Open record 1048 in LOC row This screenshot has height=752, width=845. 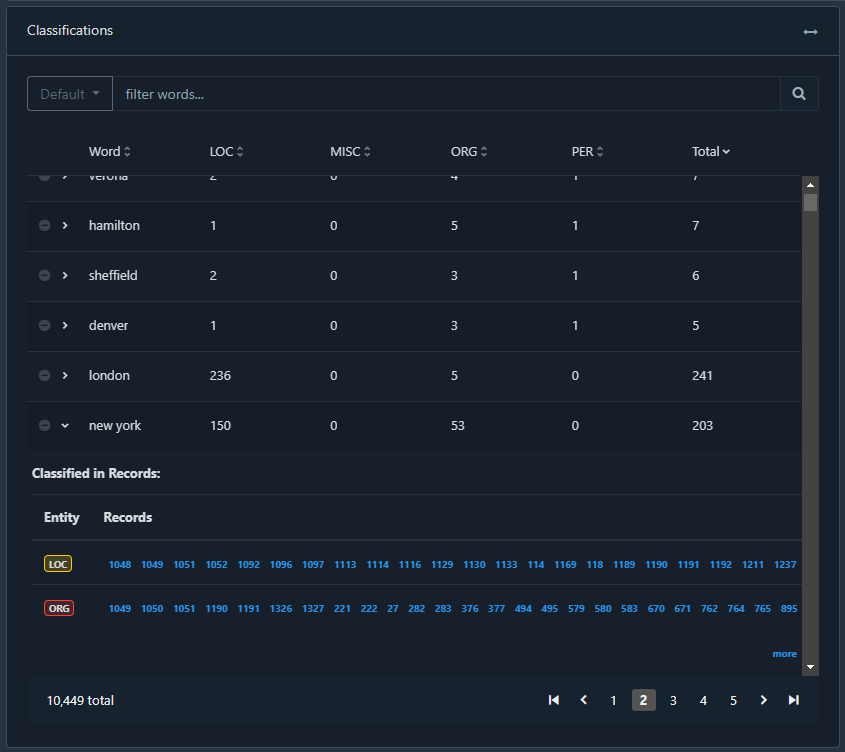tap(120, 565)
